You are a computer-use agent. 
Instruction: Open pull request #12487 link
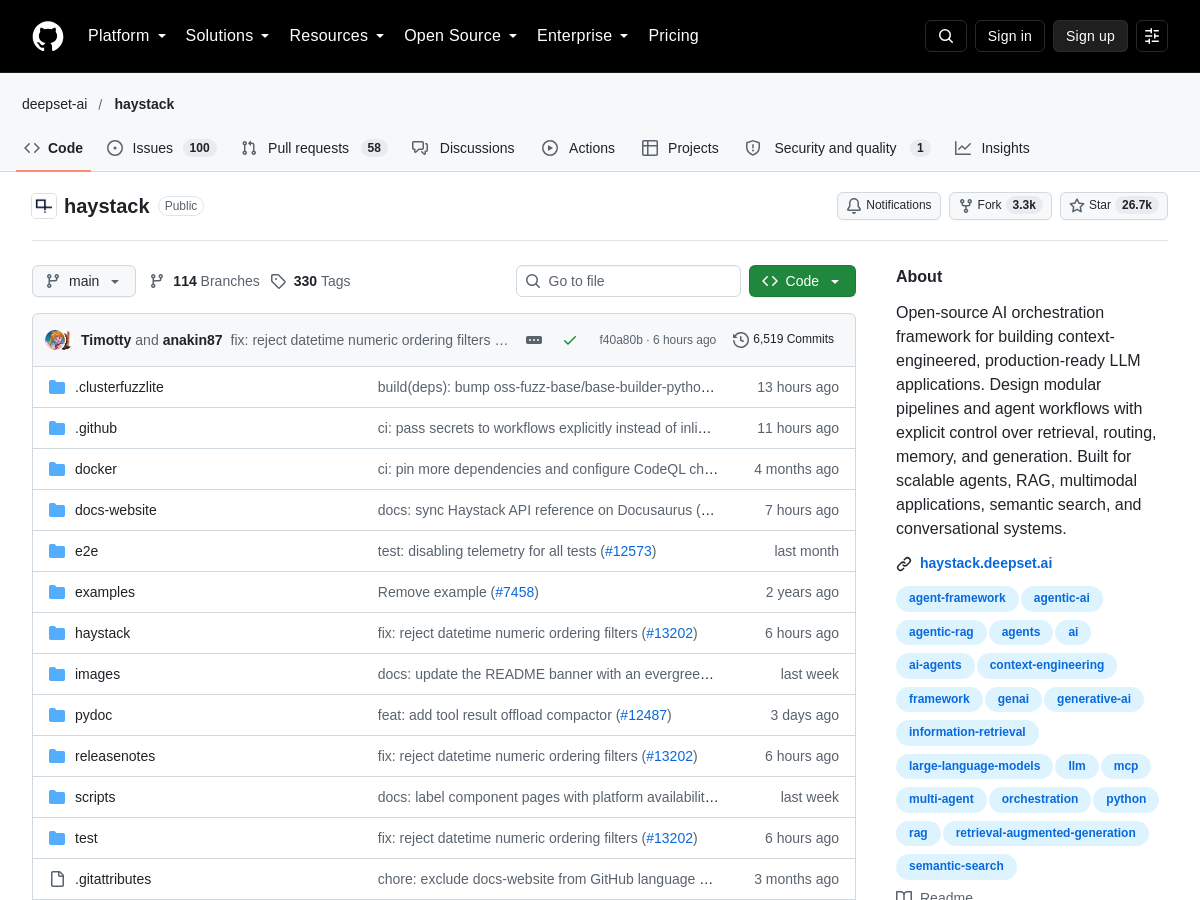(x=643, y=715)
